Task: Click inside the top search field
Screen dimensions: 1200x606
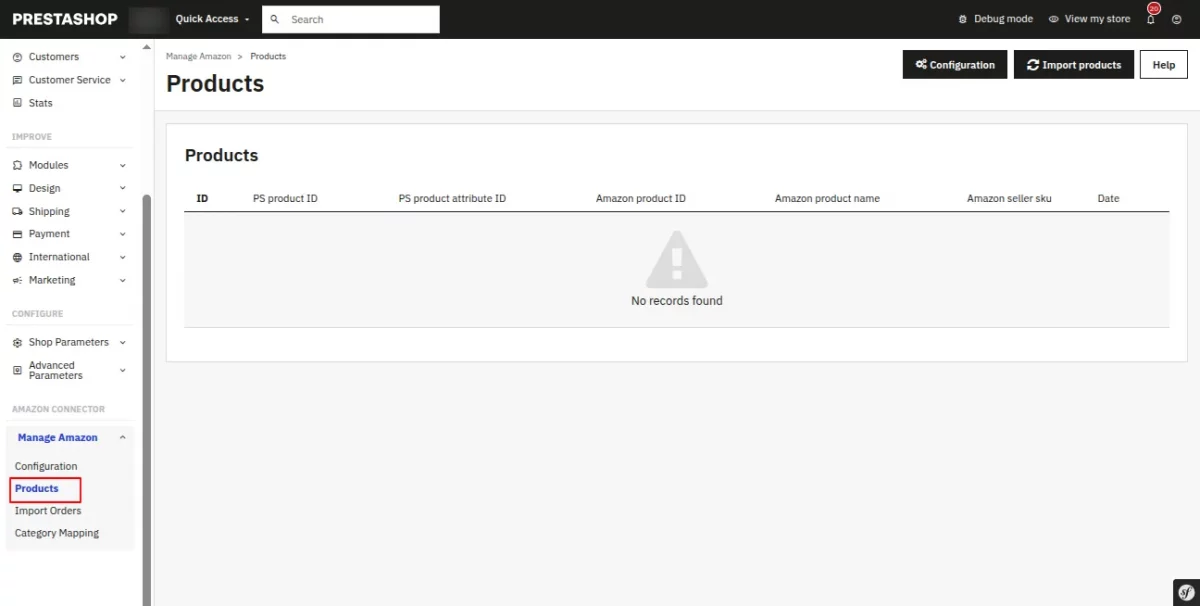Action: coord(350,19)
